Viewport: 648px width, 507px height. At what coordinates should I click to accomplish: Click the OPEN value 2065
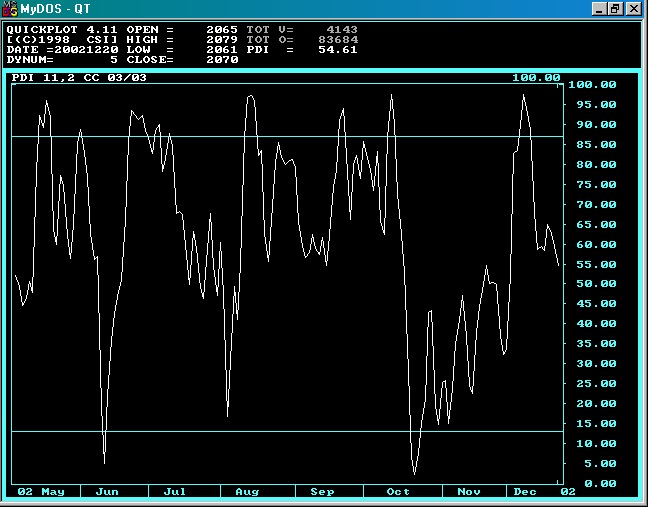pos(222,30)
